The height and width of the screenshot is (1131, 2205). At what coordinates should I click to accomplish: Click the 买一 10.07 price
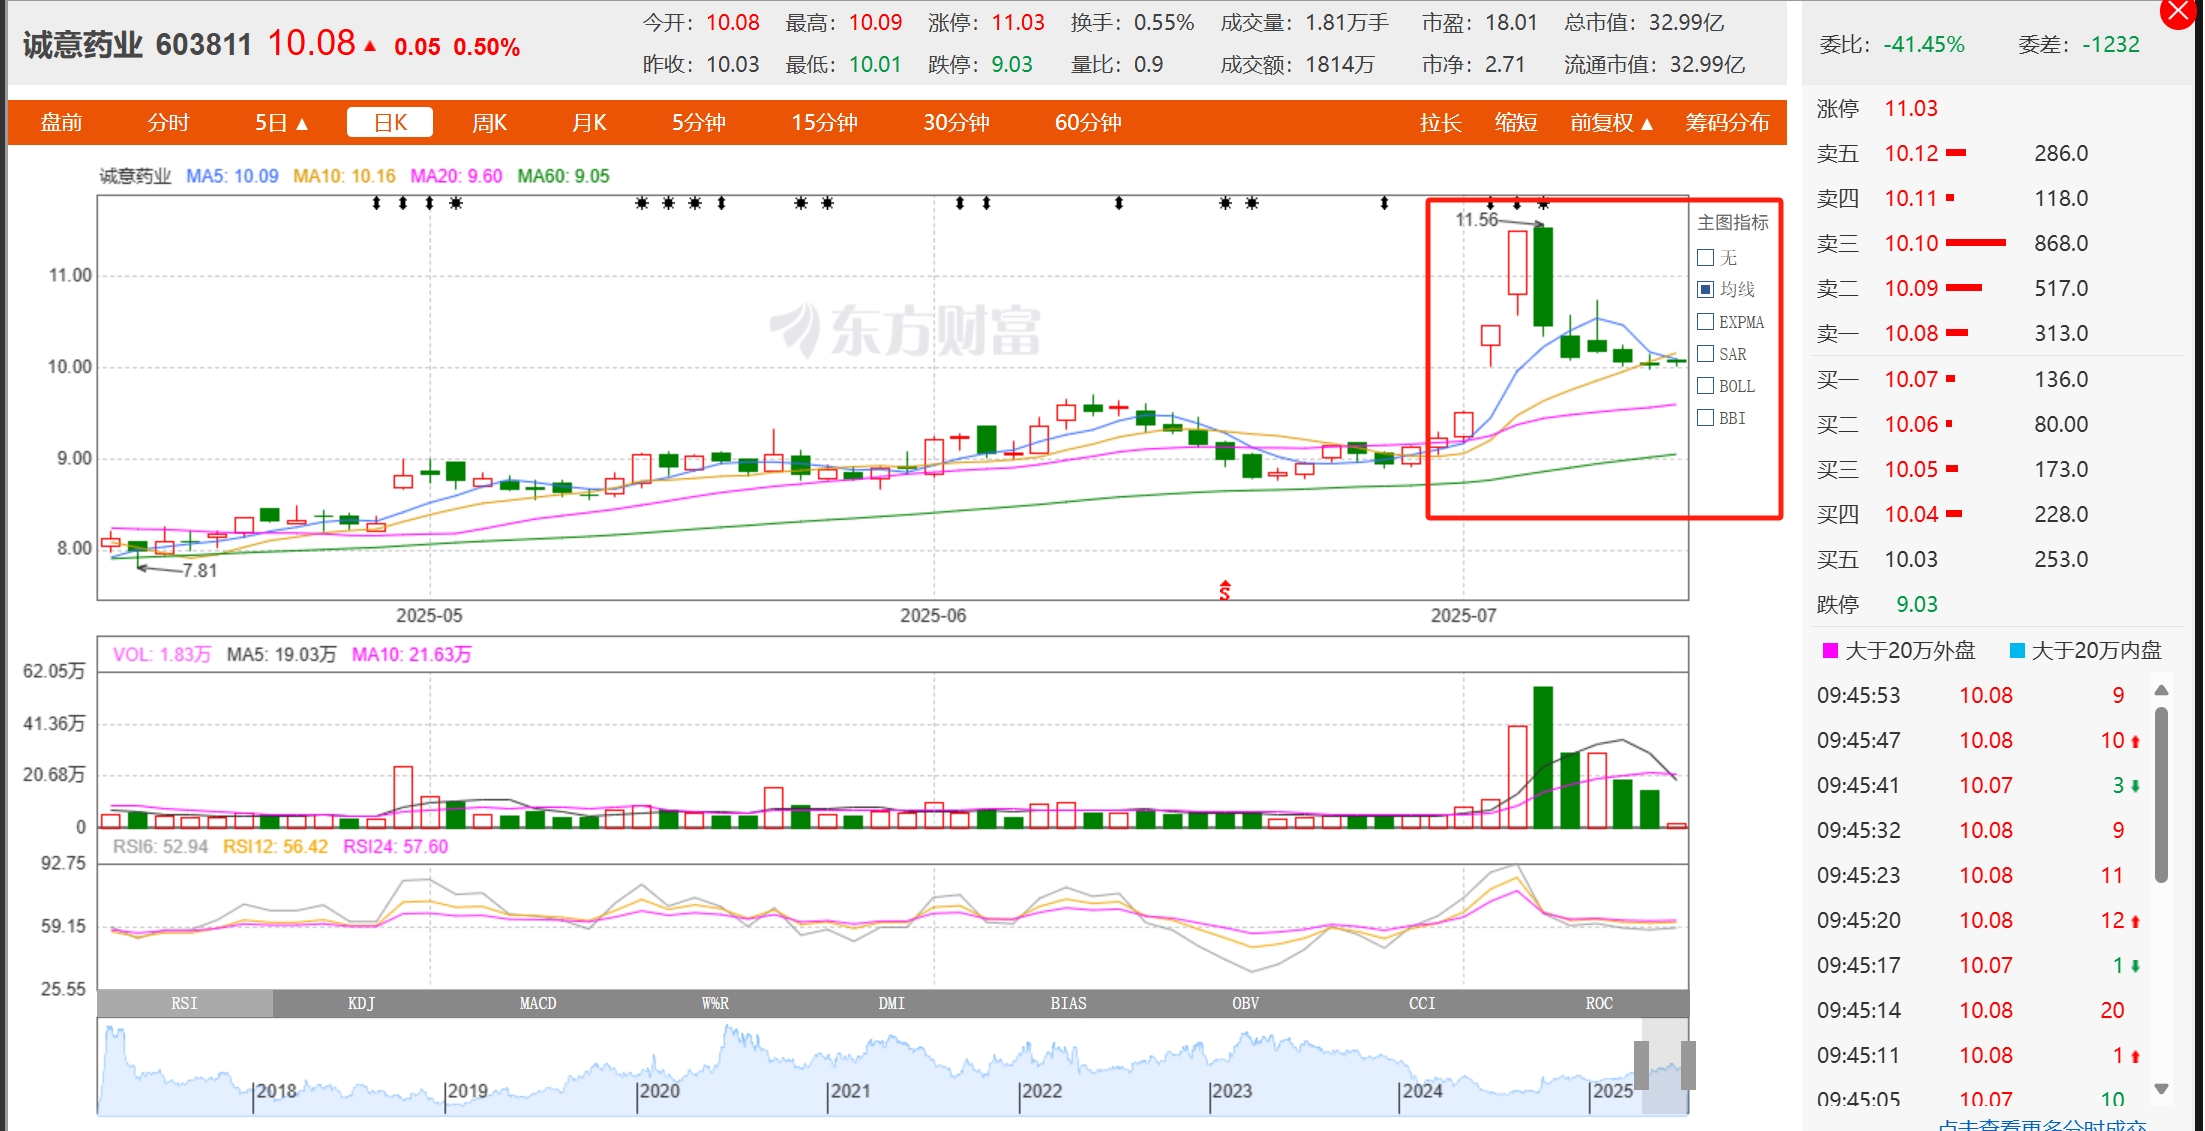click(1911, 379)
